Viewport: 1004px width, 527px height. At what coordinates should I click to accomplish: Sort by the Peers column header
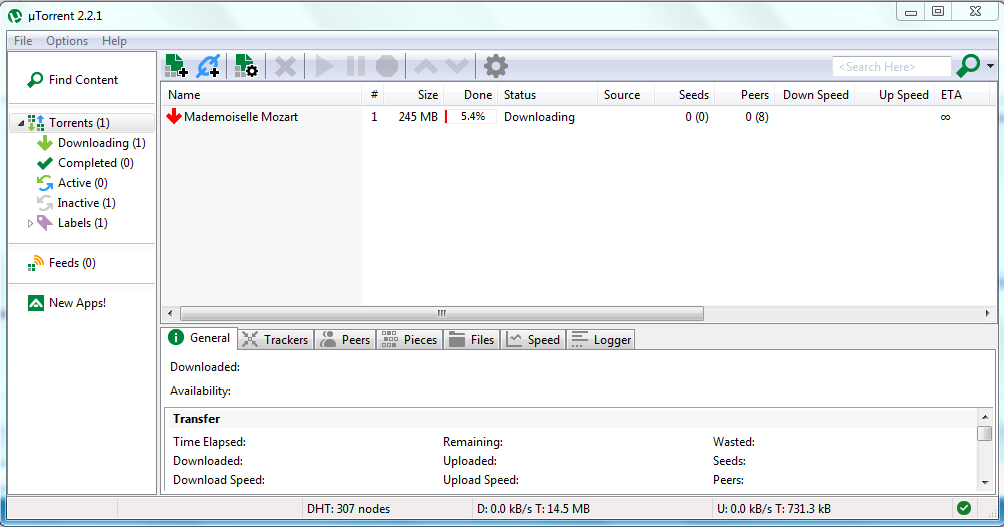pos(745,95)
